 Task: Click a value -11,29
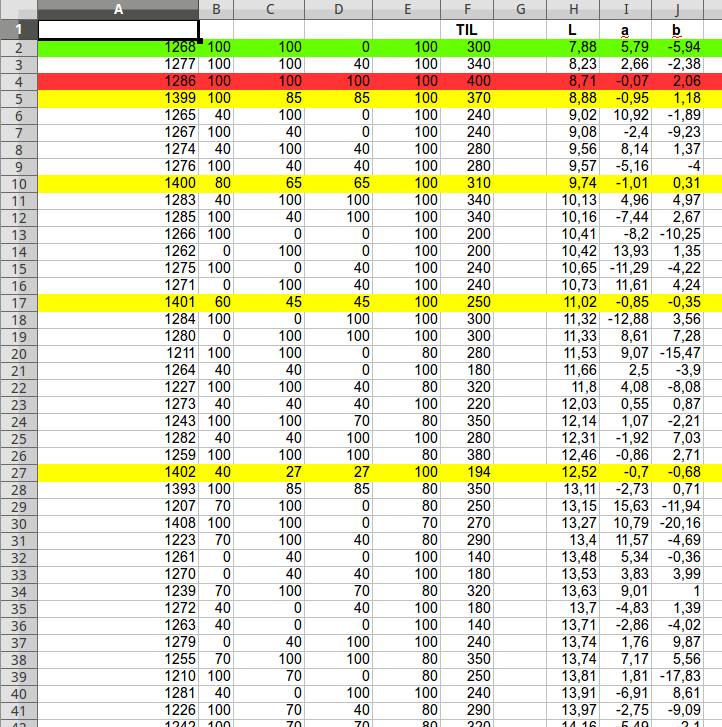(x=626, y=268)
